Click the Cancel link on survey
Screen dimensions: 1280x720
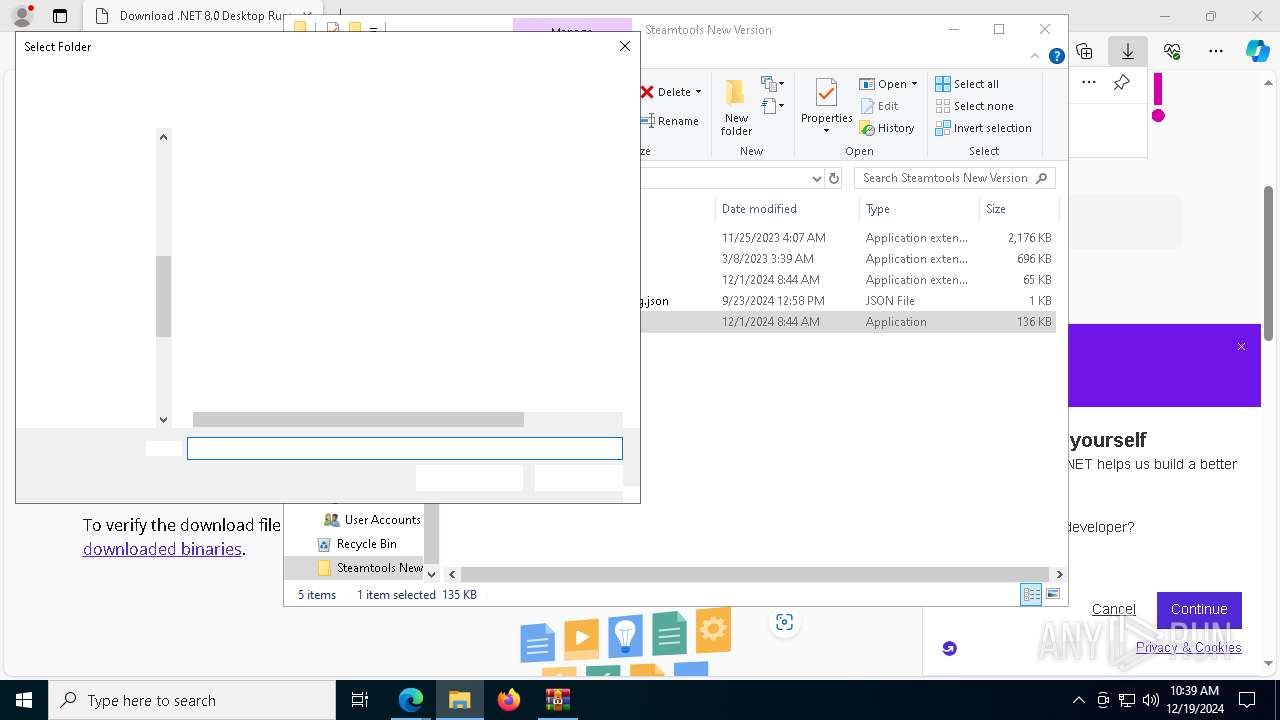(1113, 609)
